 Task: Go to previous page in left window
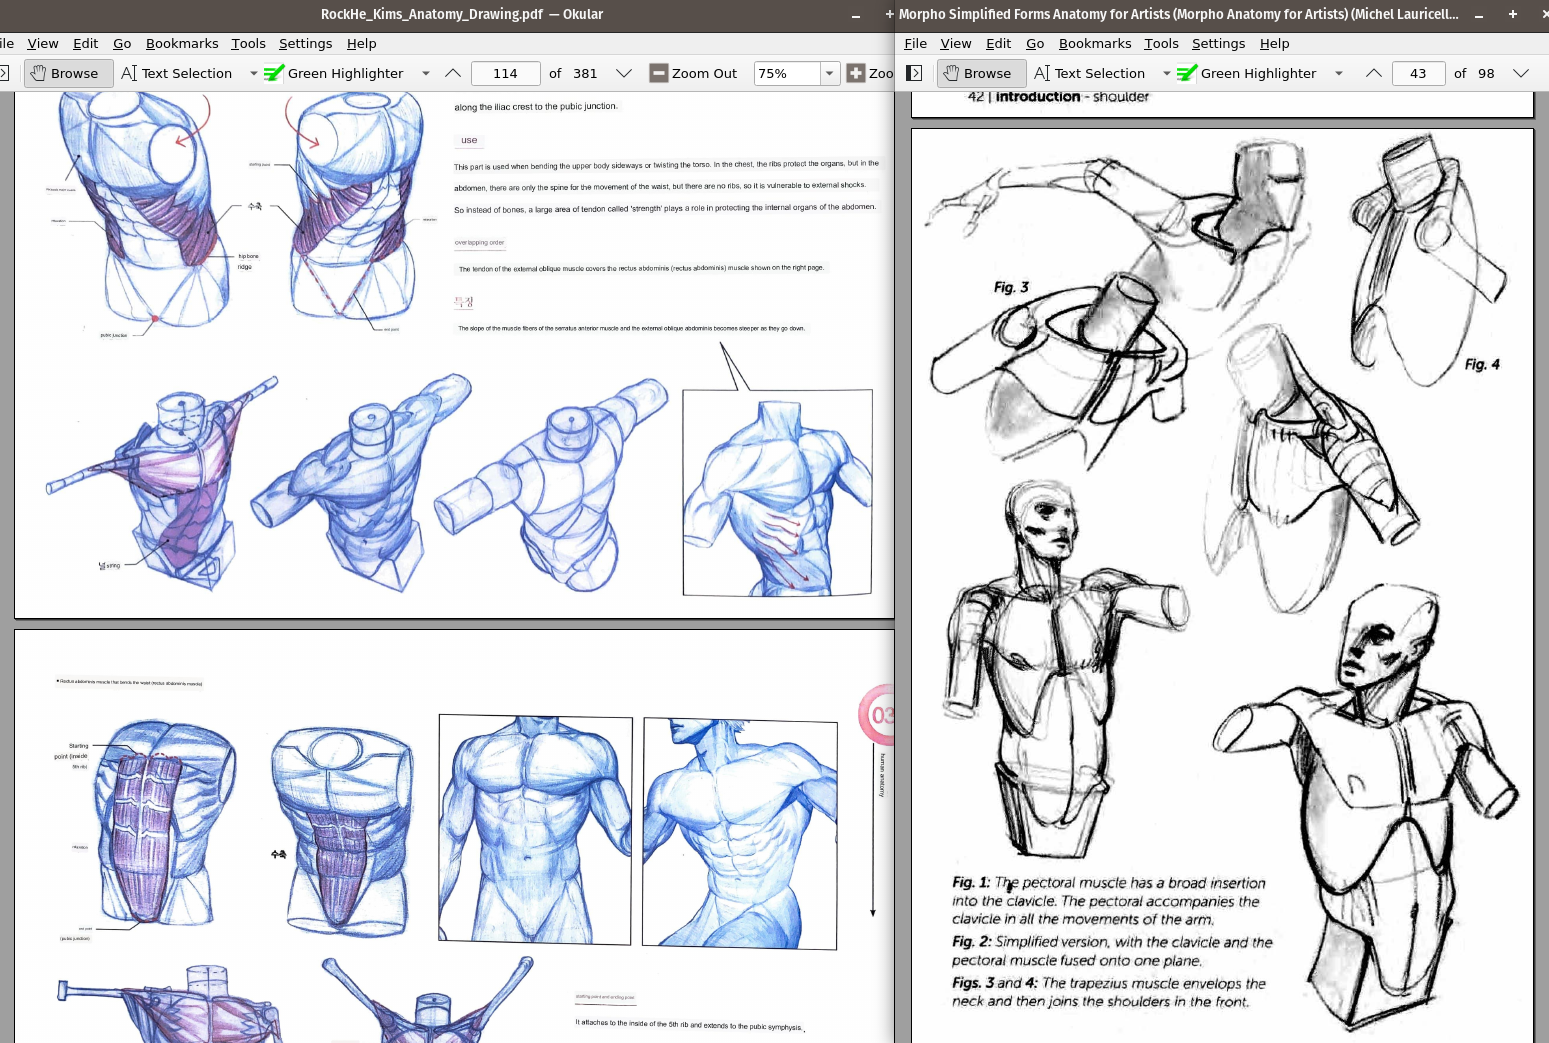[453, 73]
